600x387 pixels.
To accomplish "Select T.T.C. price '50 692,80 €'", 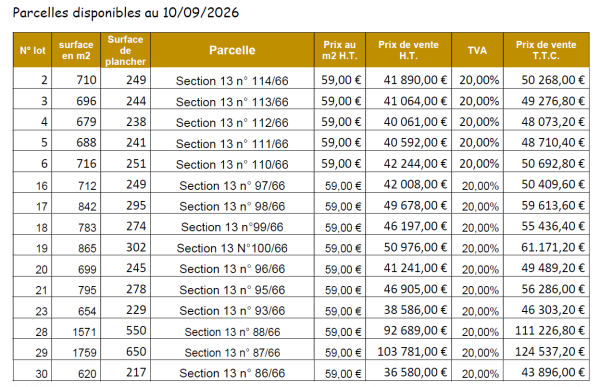I will click(553, 163).
